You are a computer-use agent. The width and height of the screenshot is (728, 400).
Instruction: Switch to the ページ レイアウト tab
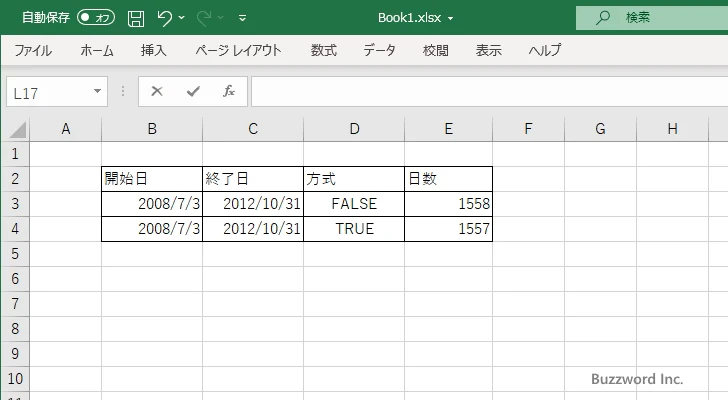coord(238,50)
